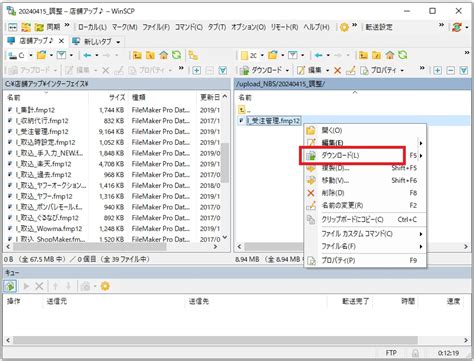Go to local home directory icon
This screenshot has height=361, width=474.
[x=163, y=55]
